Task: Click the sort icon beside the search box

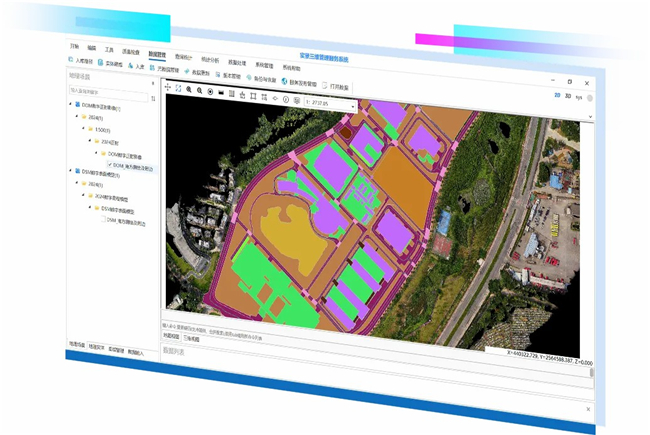Action: 152,98
